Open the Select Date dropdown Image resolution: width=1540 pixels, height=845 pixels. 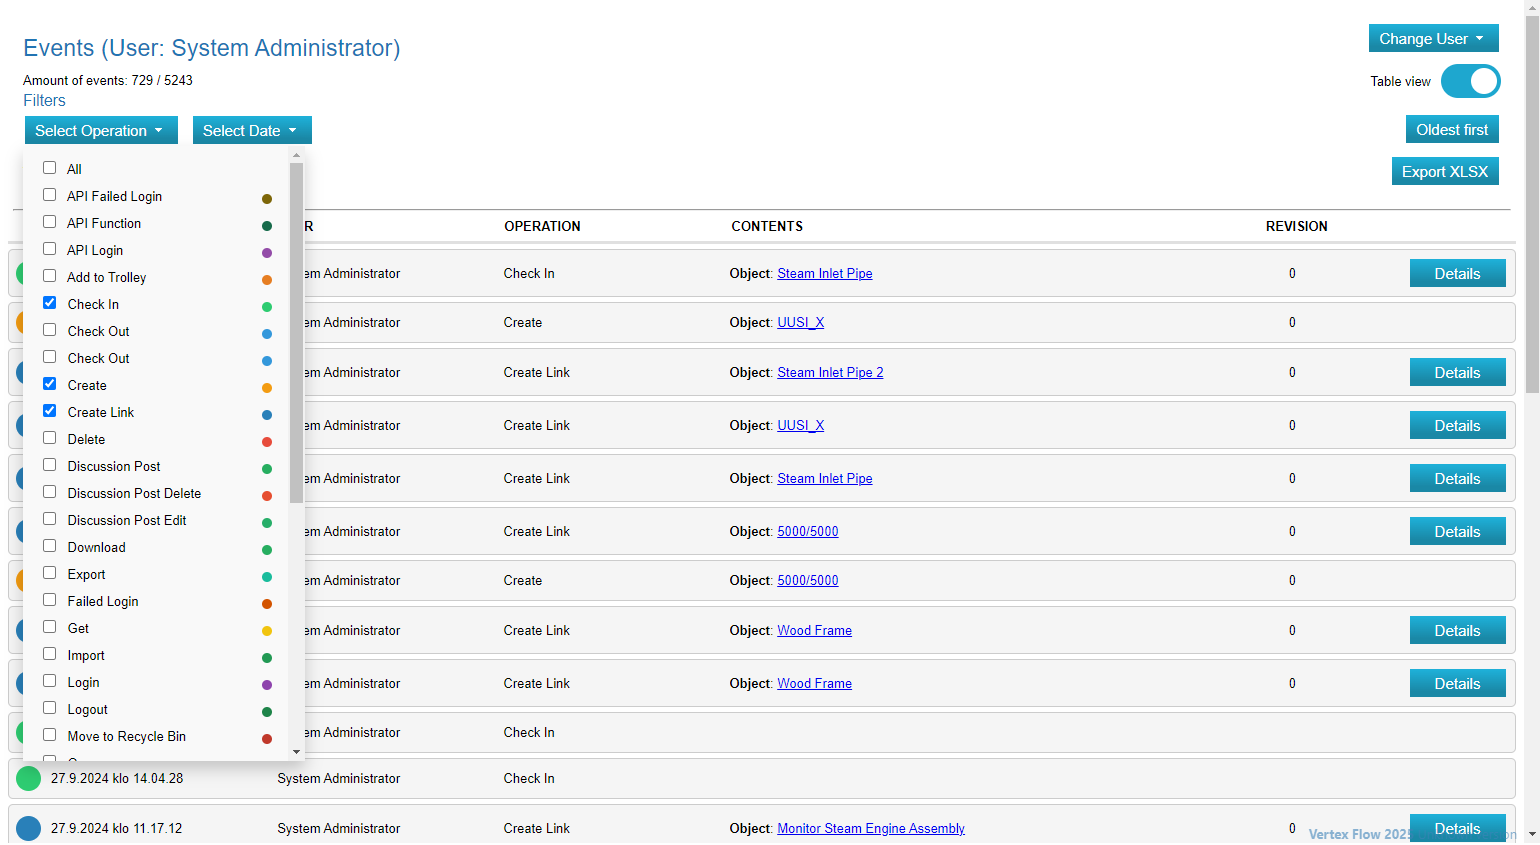point(251,131)
